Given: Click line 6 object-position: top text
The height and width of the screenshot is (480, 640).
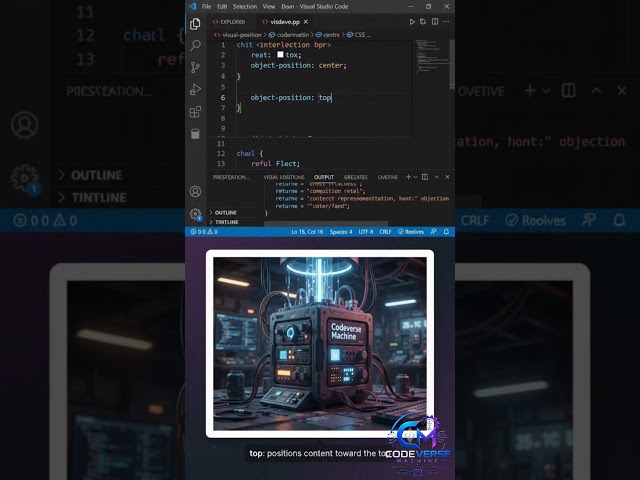Looking at the screenshot, I should pos(291,98).
